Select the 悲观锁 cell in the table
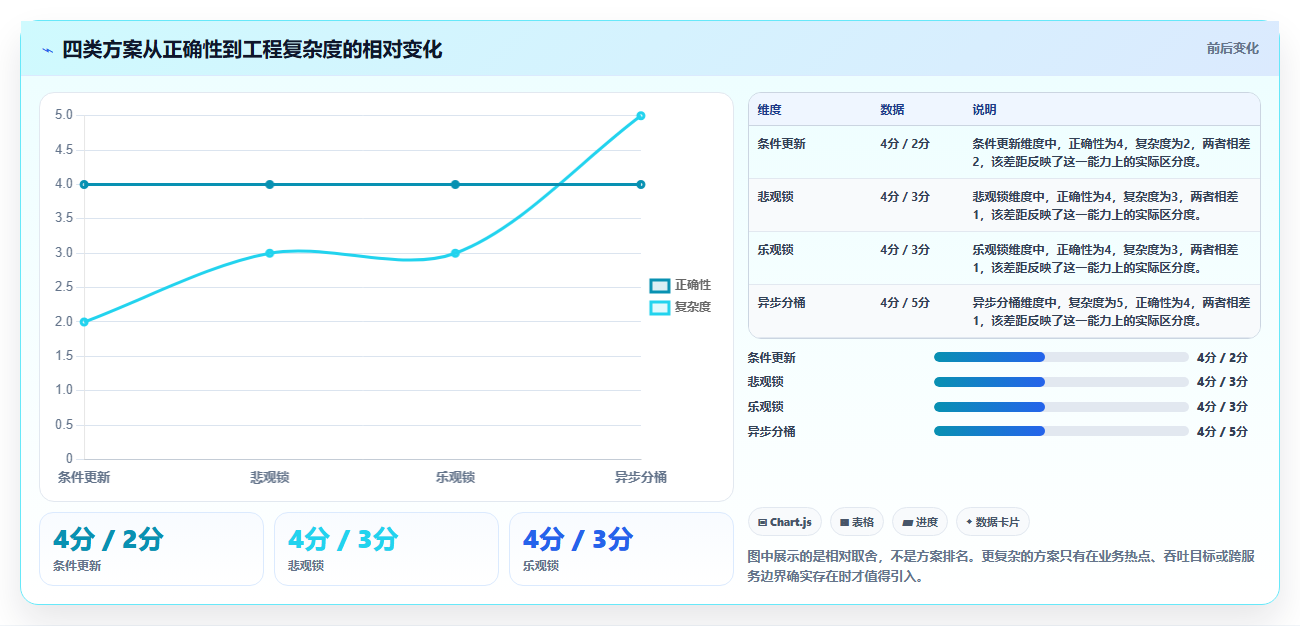 [776, 197]
